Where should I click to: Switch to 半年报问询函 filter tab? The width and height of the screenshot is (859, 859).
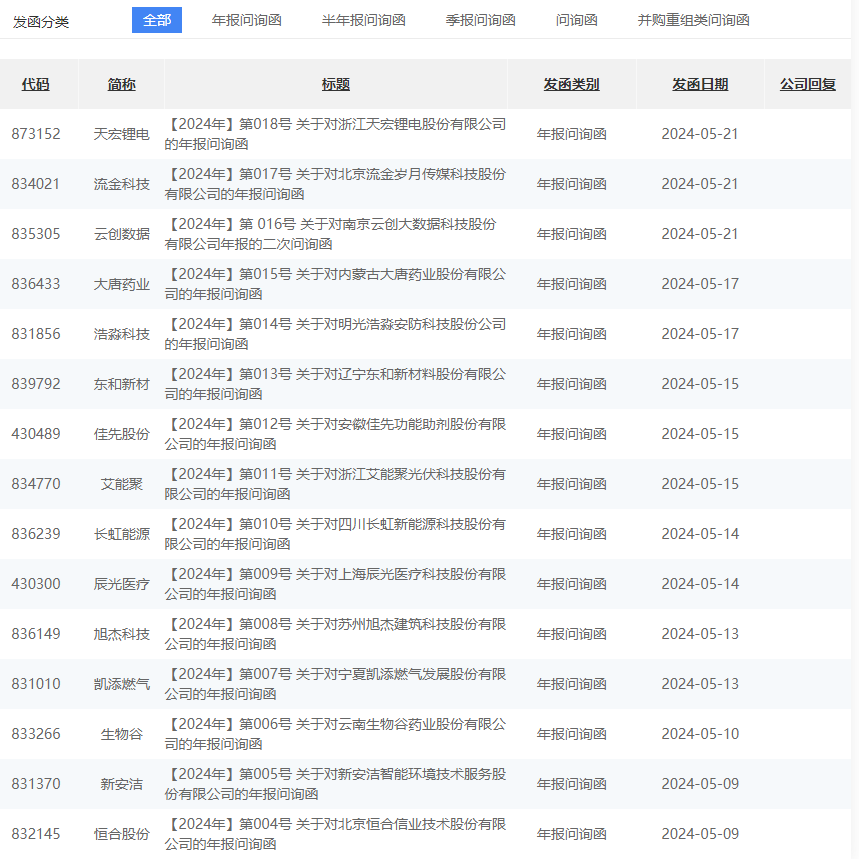(364, 20)
